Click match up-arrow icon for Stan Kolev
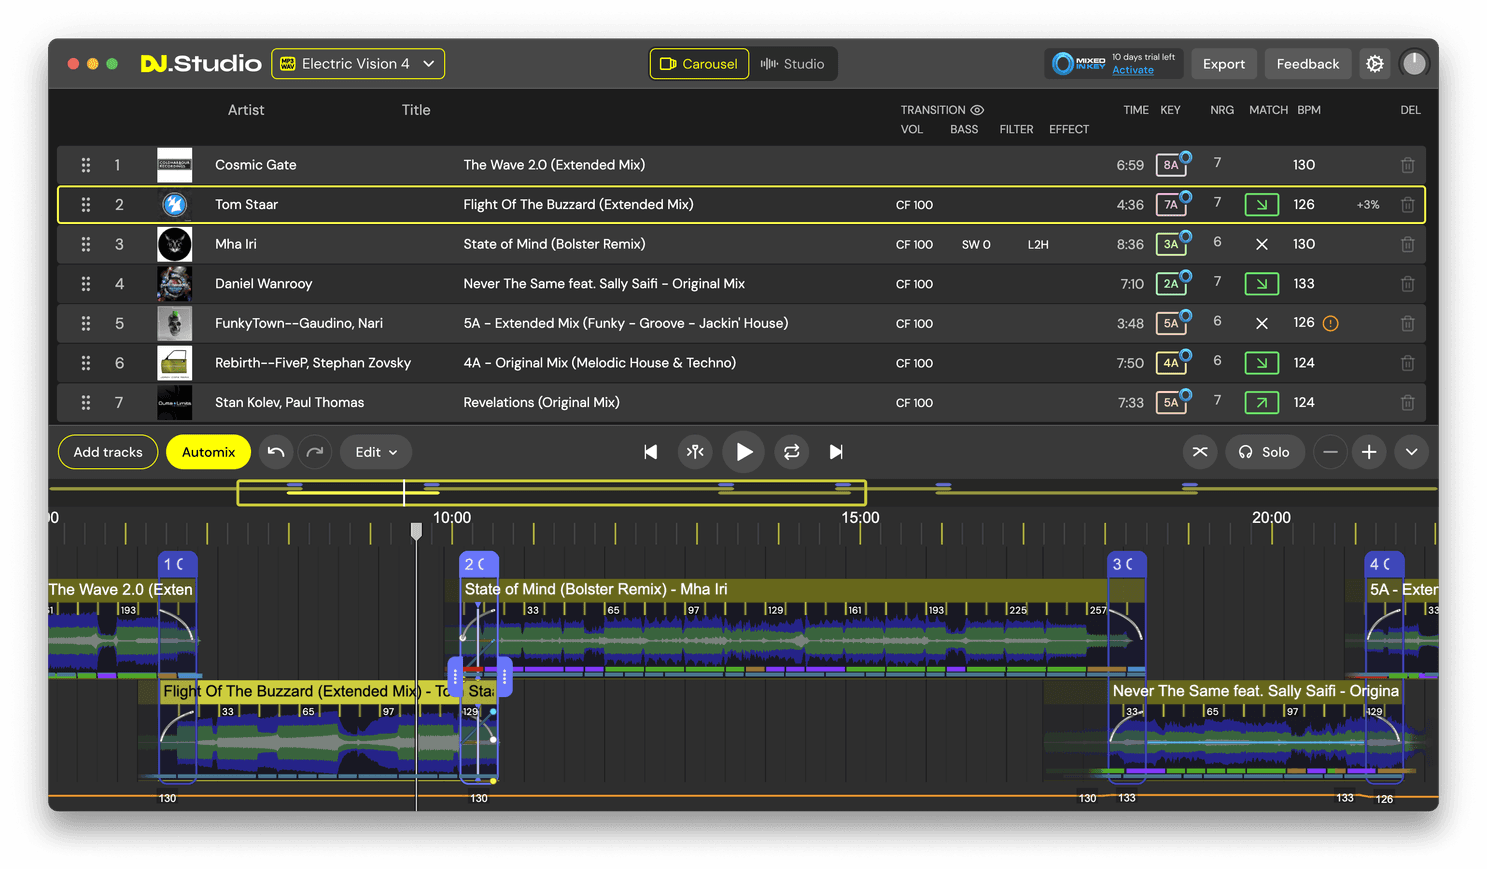 pos(1261,403)
